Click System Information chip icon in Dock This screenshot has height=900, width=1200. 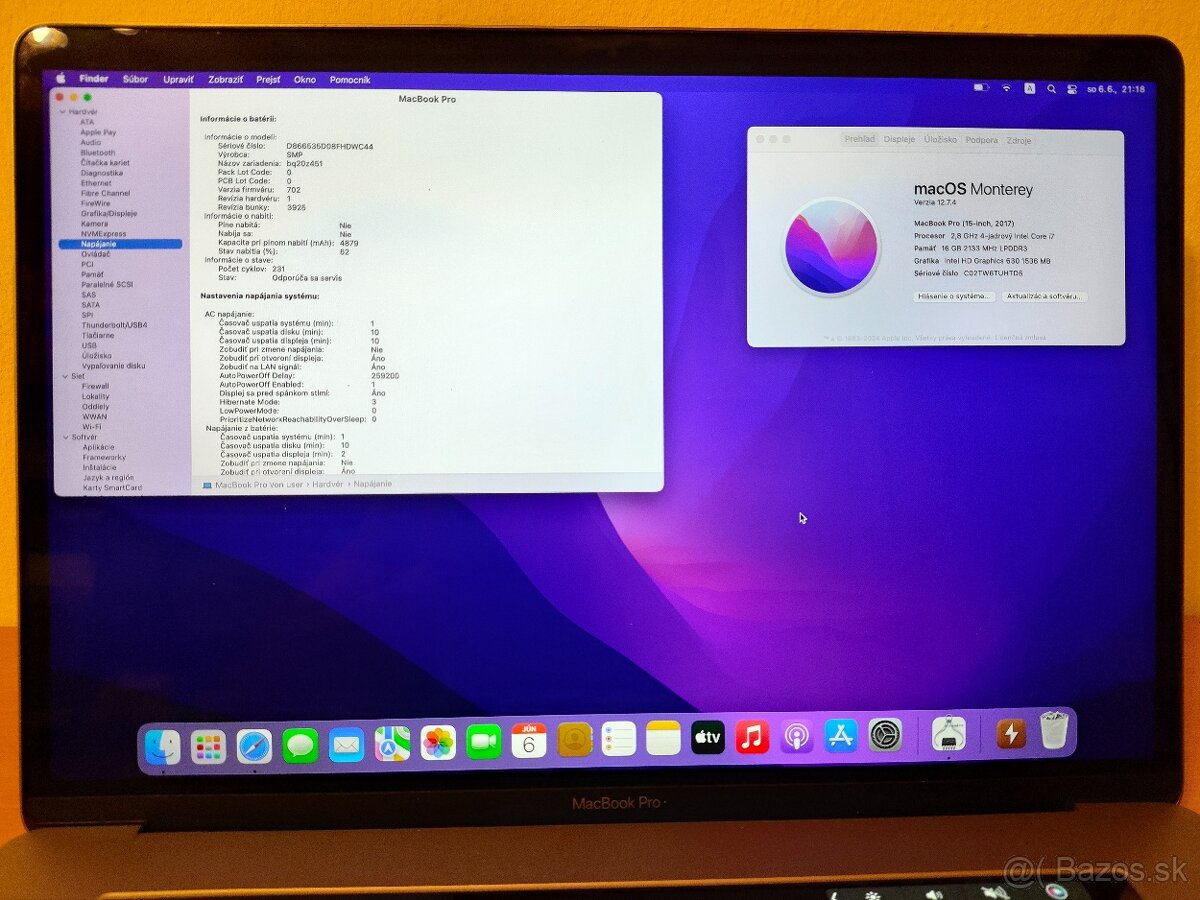pyautogui.click(x=948, y=734)
